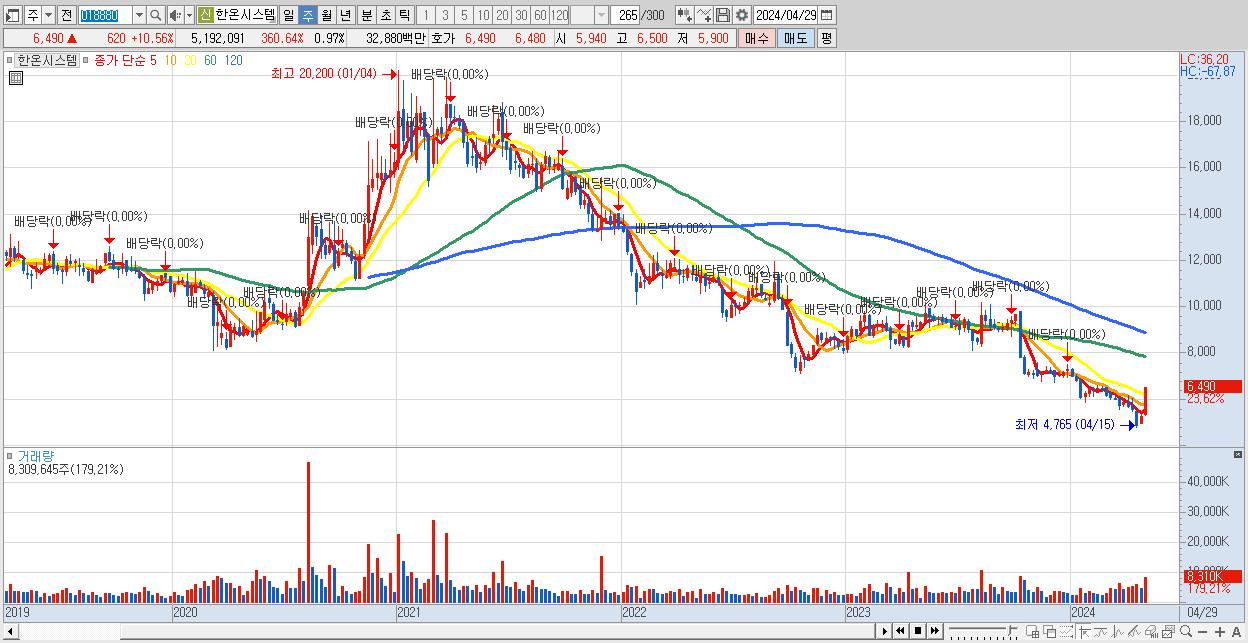Image resolution: width=1248 pixels, height=643 pixels.
Task: Zoom in with the plus icon
Action: coord(1219,632)
